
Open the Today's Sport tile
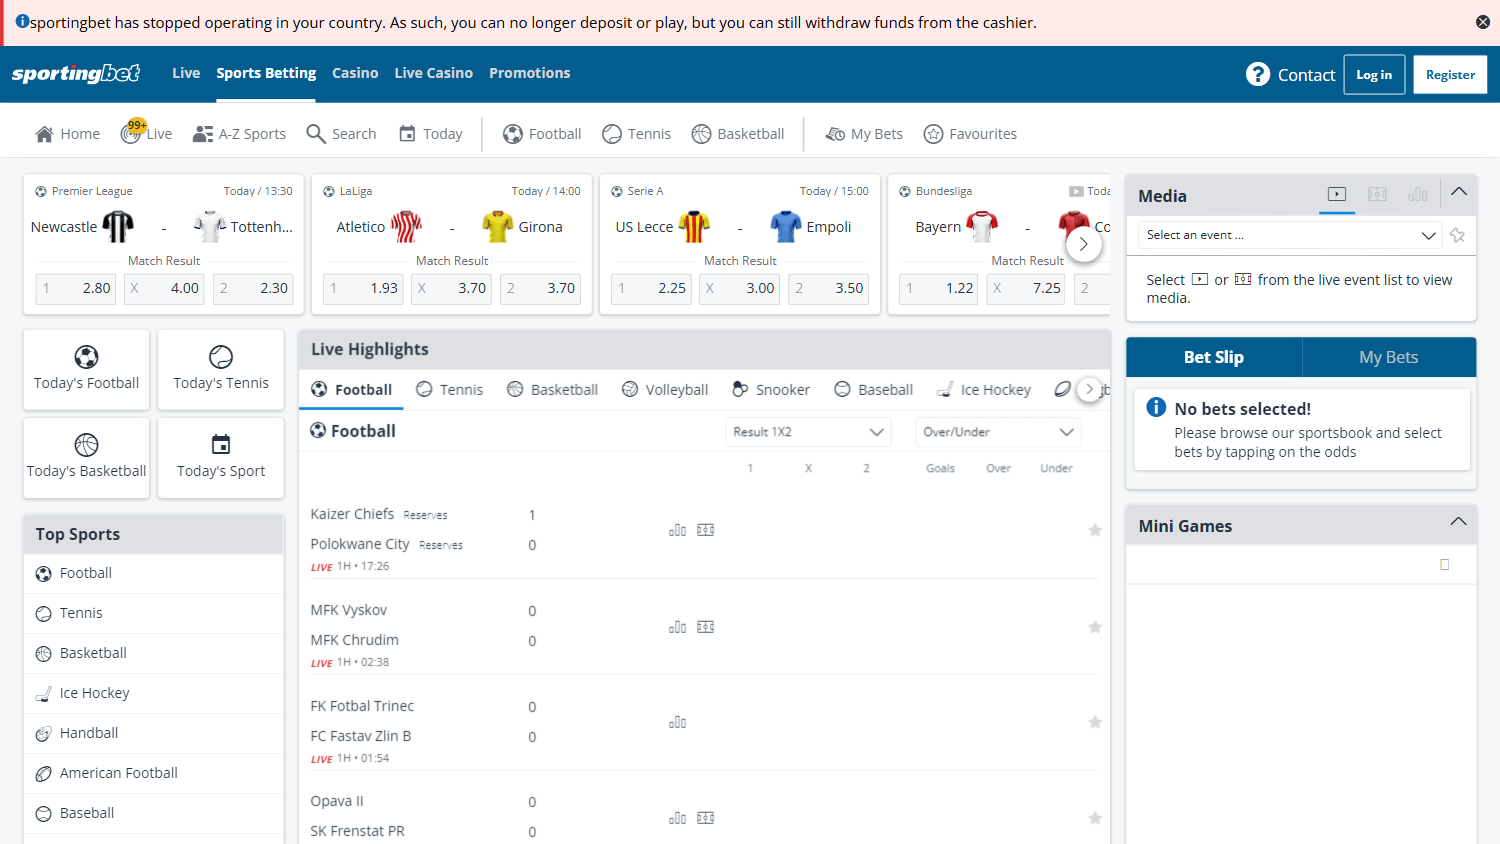point(221,458)
